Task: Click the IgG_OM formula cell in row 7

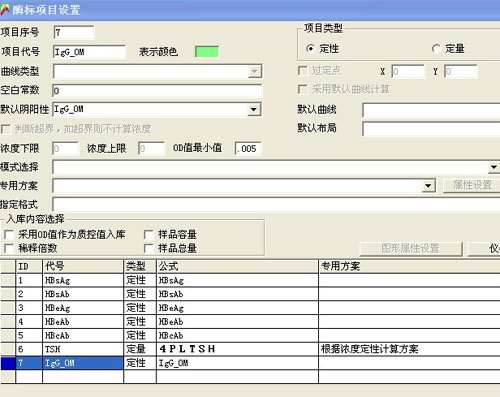Action: [x=237, y=363]
